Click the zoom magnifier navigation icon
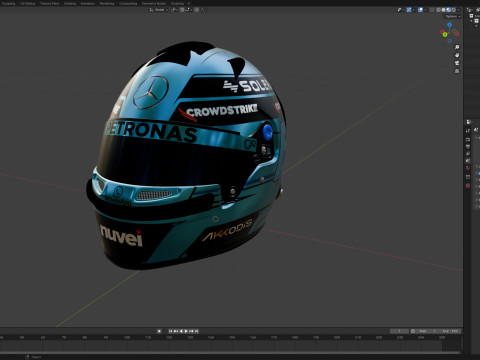 coord(457,47)
